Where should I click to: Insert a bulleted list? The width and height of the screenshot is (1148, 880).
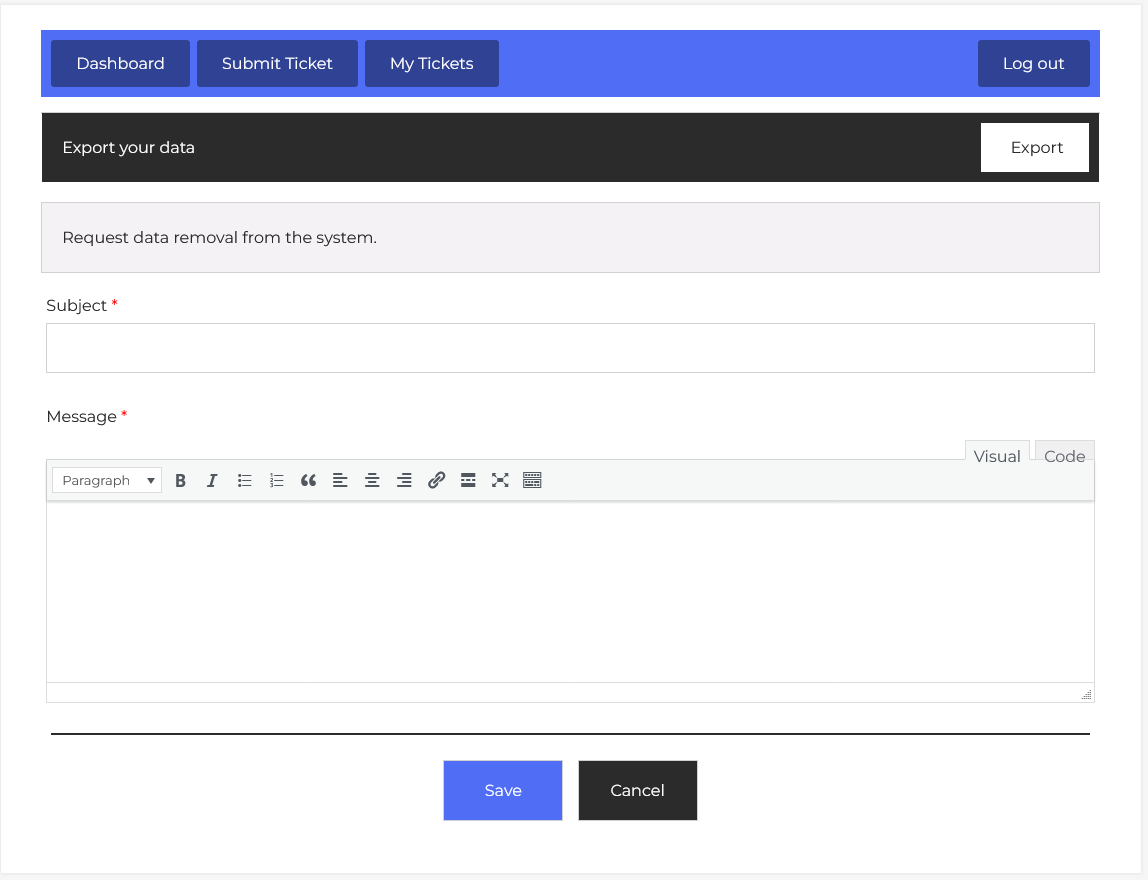pyautogui.click(x=244, y=481)
